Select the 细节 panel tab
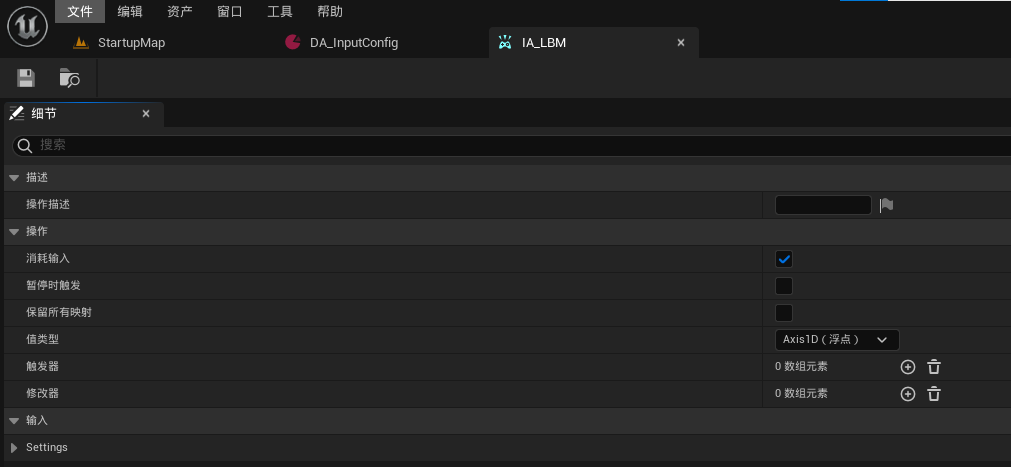1011x467 pixels. tap(84, 114)
